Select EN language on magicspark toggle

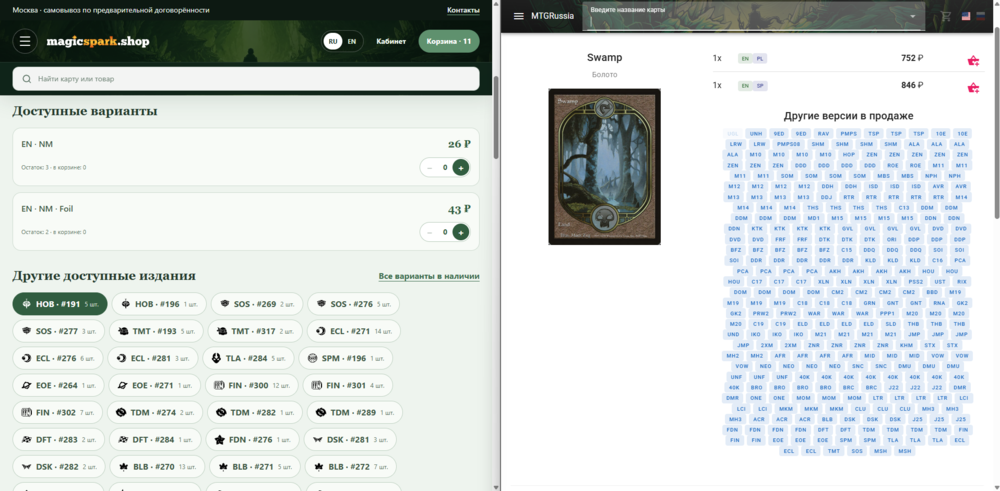(x=351, y=41)
